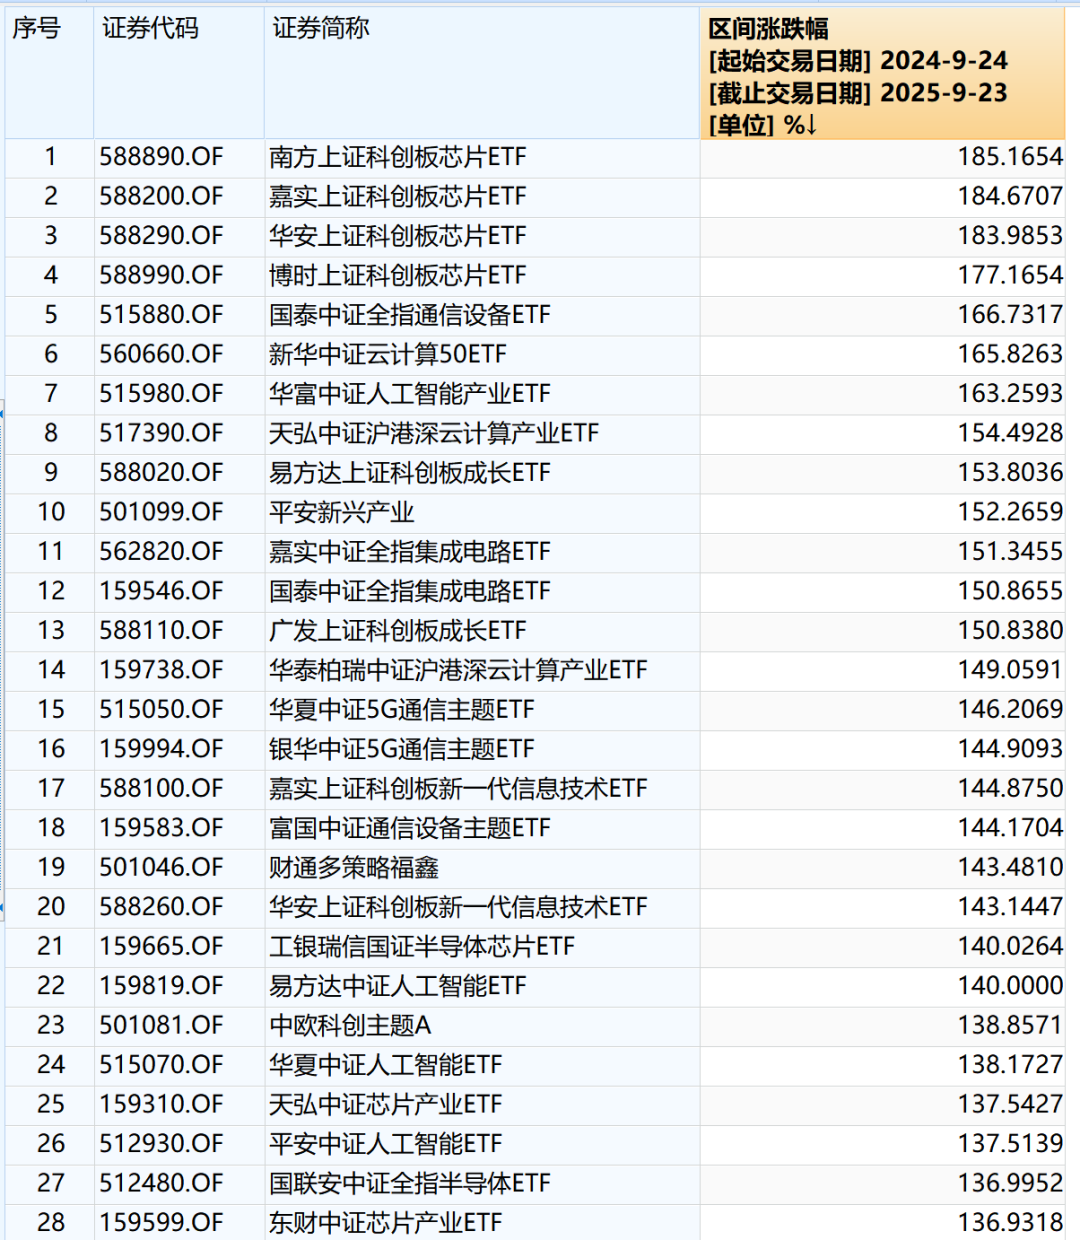Select code 588260.OF

pyautogui.click(x=161, y=907)
